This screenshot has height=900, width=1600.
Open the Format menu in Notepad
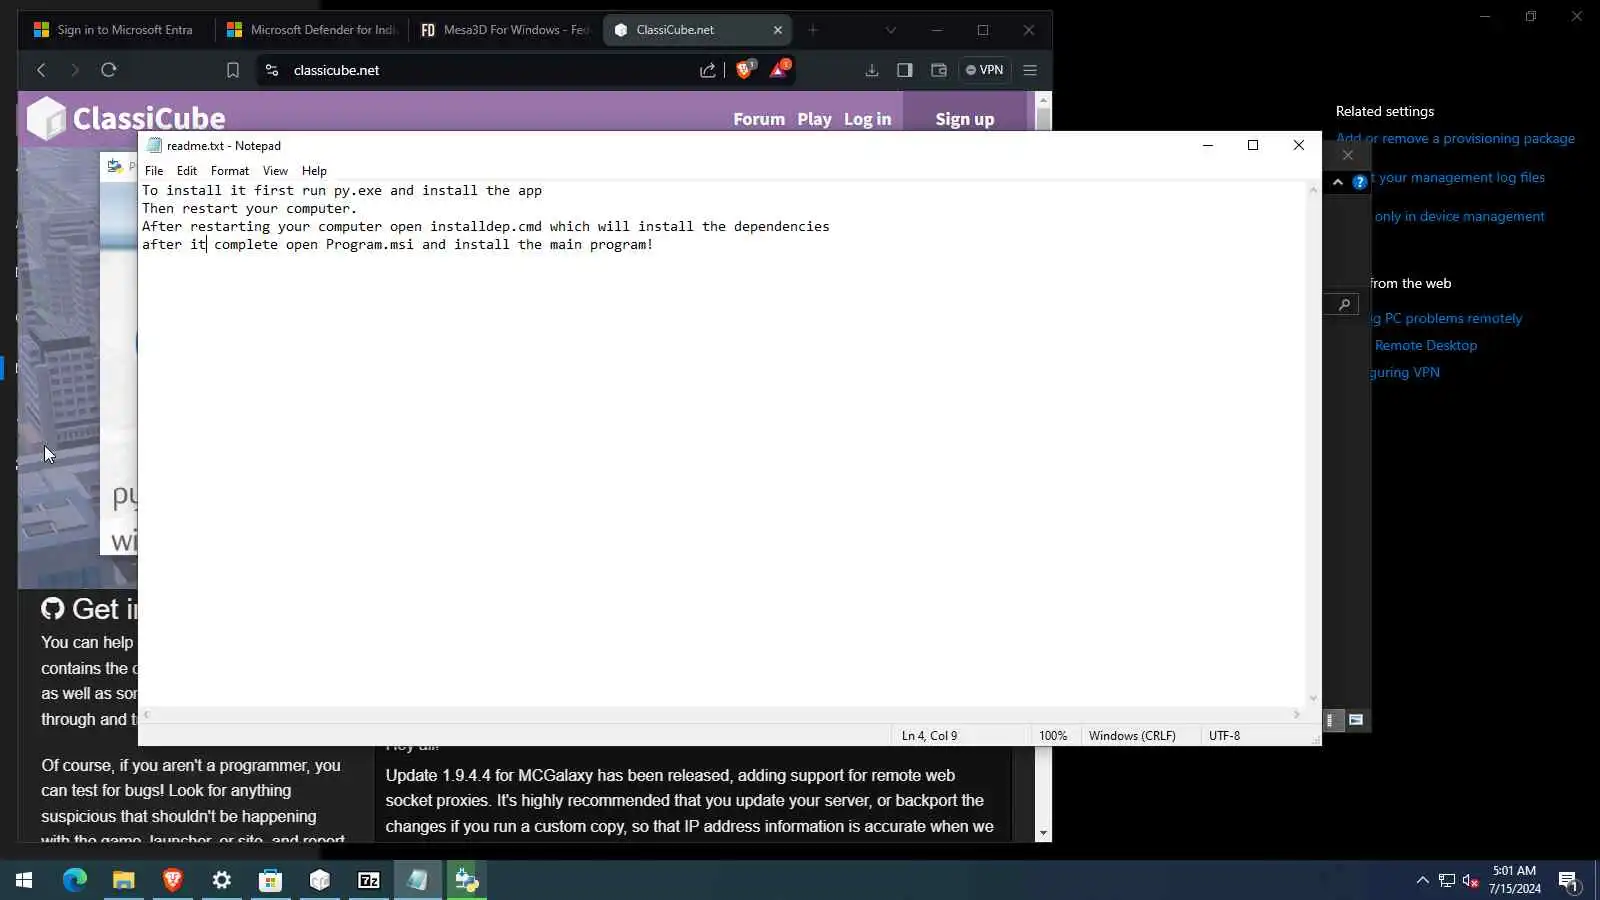click(x=230, y=171)
